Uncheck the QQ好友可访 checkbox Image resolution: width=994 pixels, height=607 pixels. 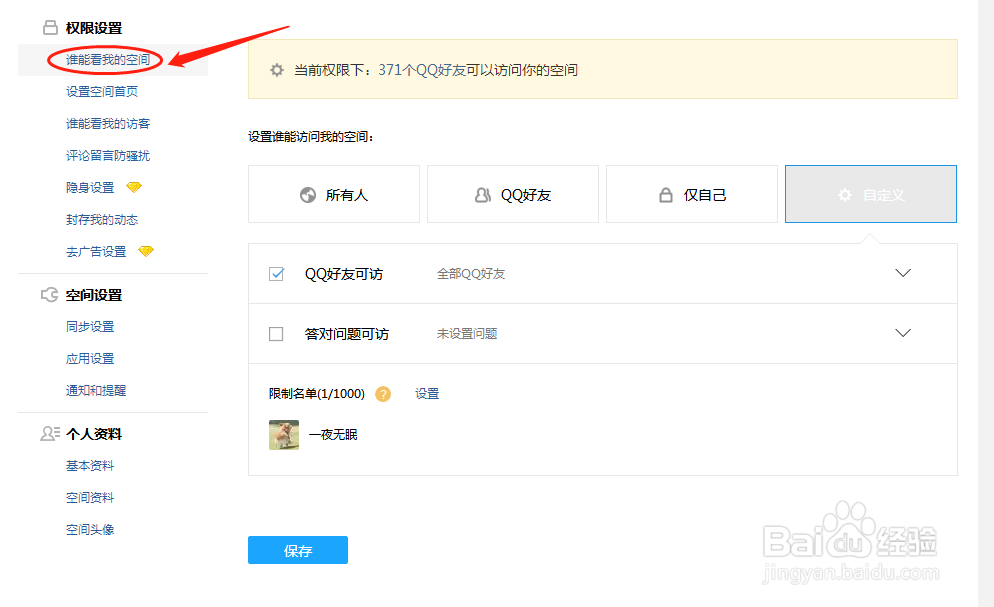click(276, 274)
